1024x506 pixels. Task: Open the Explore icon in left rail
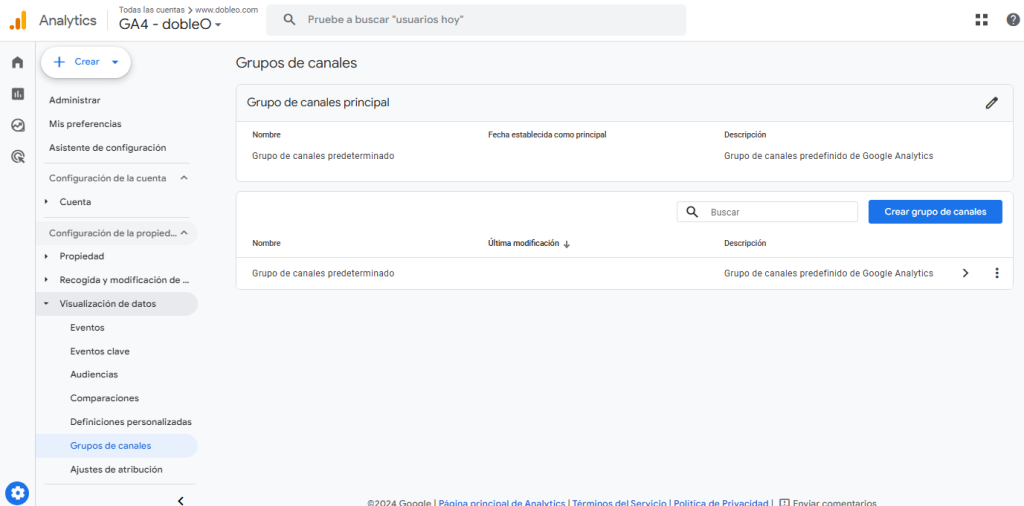(17, 125)
